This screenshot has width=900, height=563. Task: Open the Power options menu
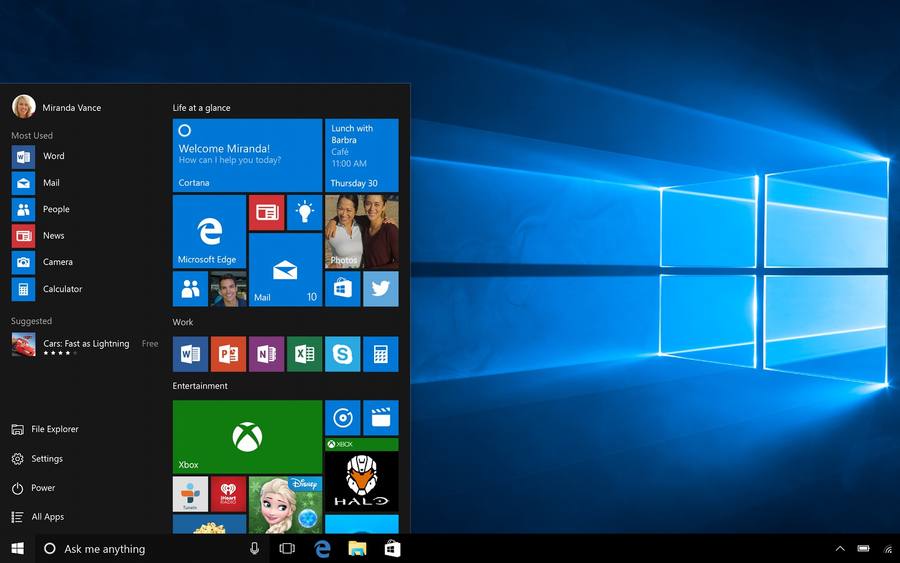click(x=33, y=488)
